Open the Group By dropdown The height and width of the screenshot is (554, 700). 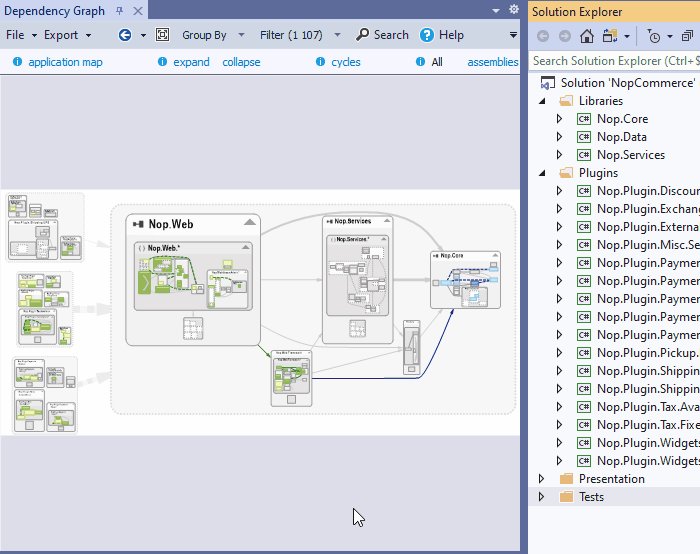pos(213,35)
